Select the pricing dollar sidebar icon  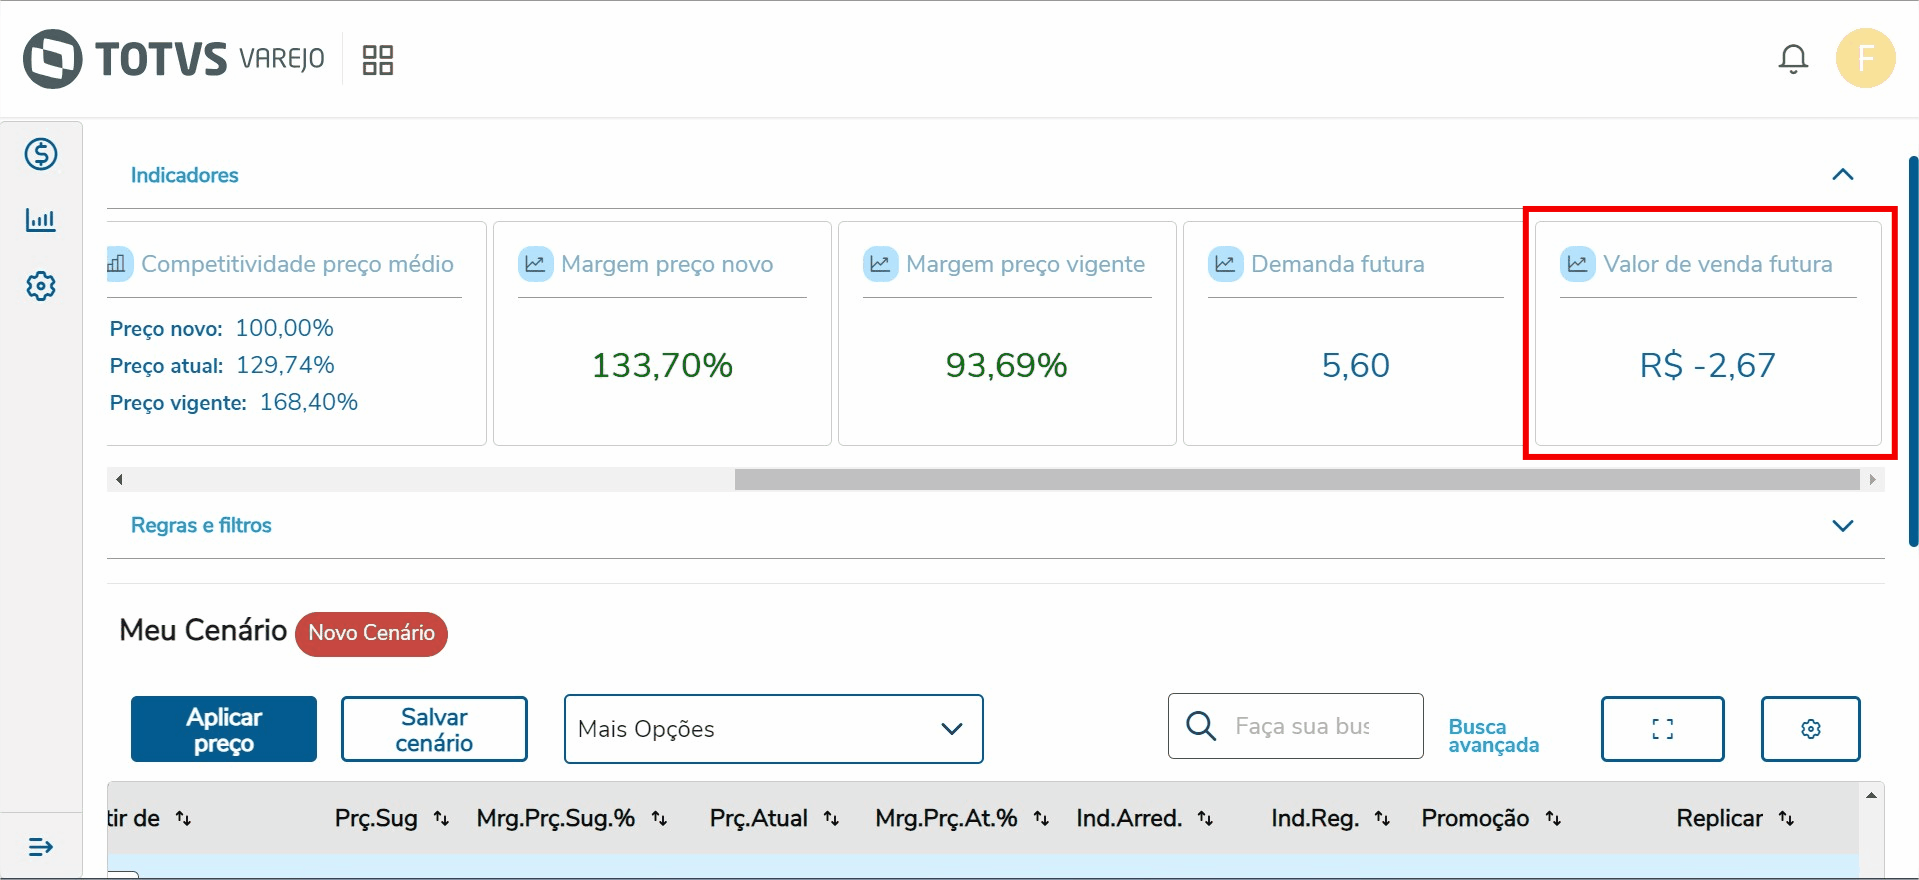(x=41, y=154)
